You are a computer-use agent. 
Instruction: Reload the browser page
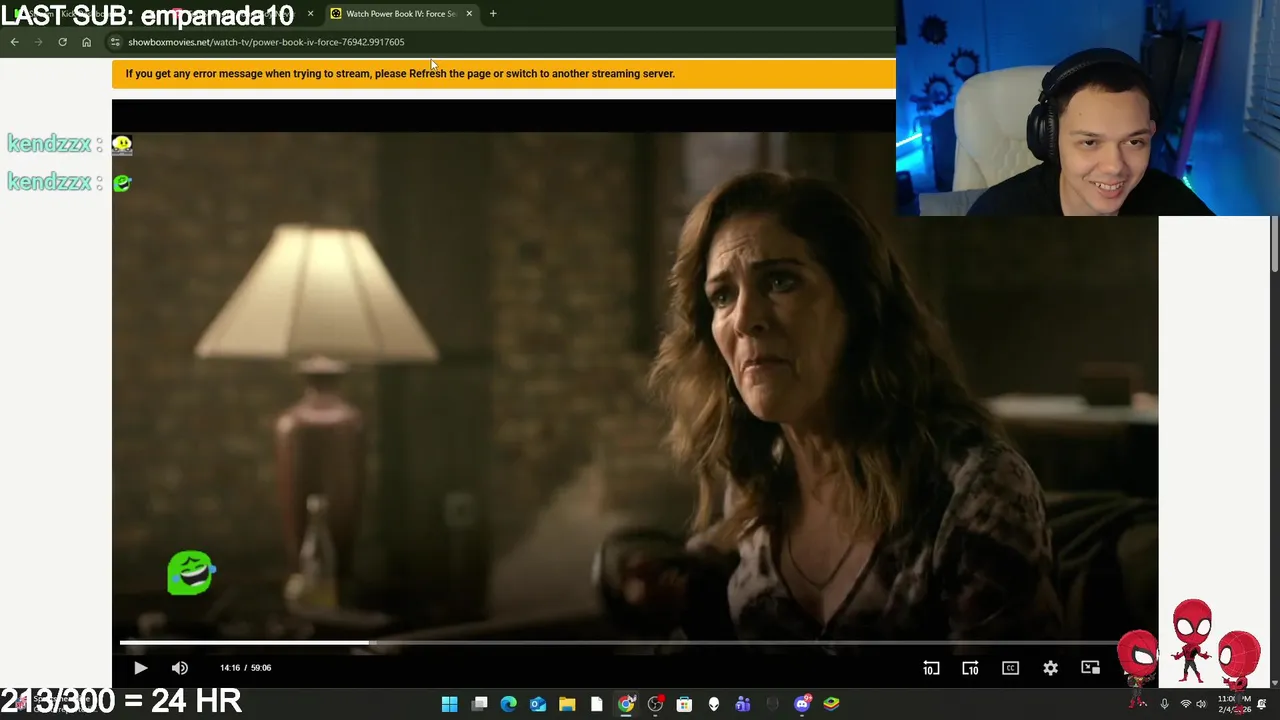(62, 42)
